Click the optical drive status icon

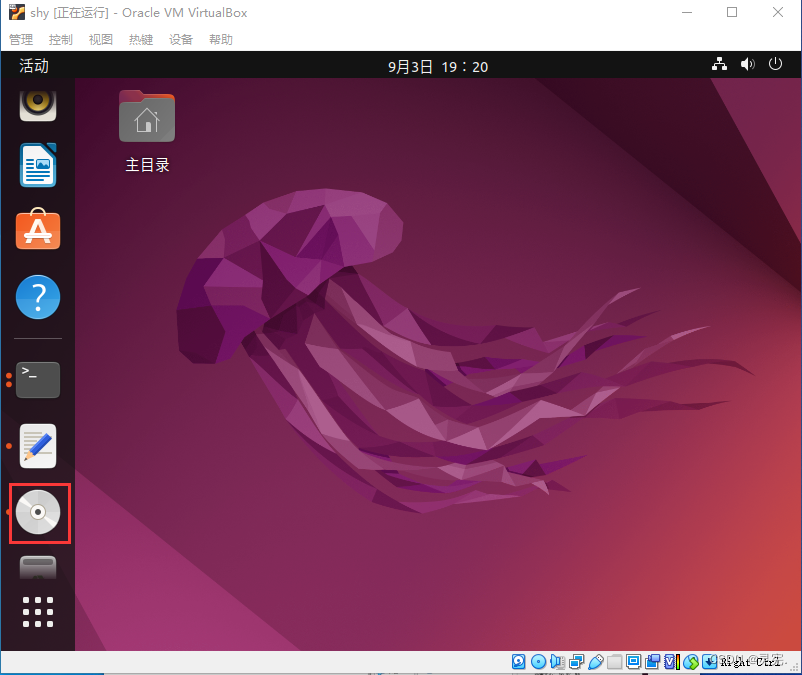click(539, 662)
